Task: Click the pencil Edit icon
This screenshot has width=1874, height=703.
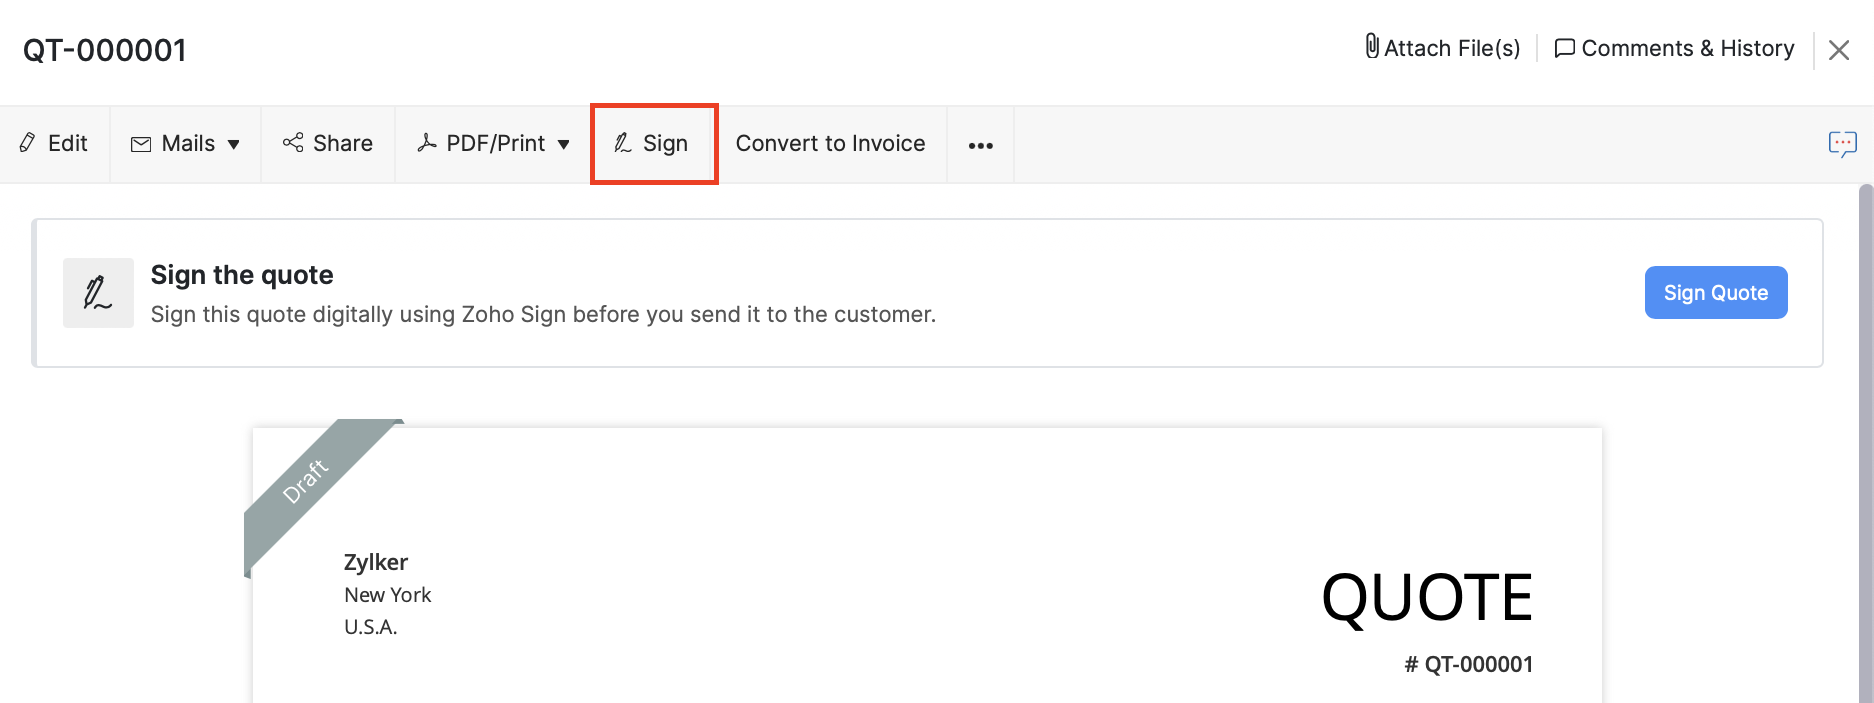Action: click(28, 143)
